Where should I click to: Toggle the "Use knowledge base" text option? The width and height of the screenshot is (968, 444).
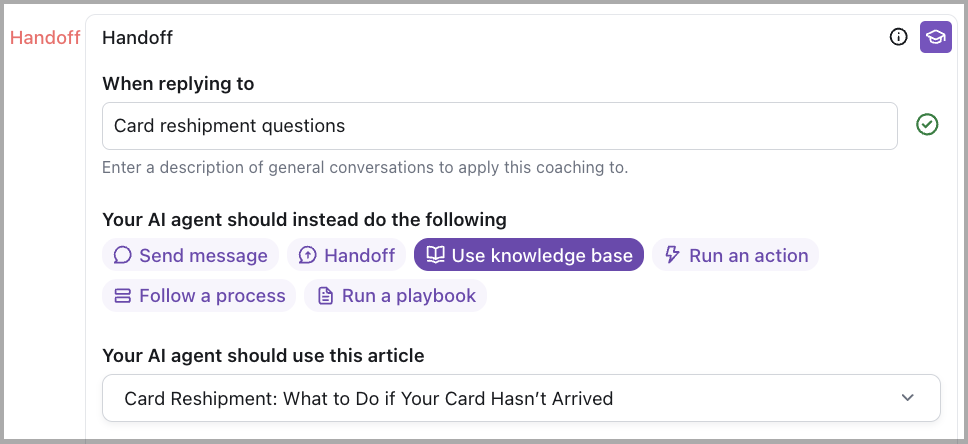point(541,255)
